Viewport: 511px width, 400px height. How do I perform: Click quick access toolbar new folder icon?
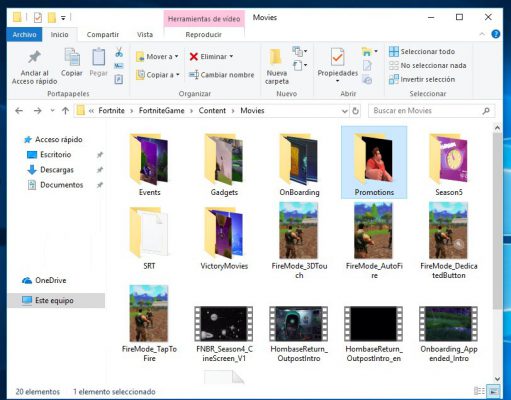point(52,17)
